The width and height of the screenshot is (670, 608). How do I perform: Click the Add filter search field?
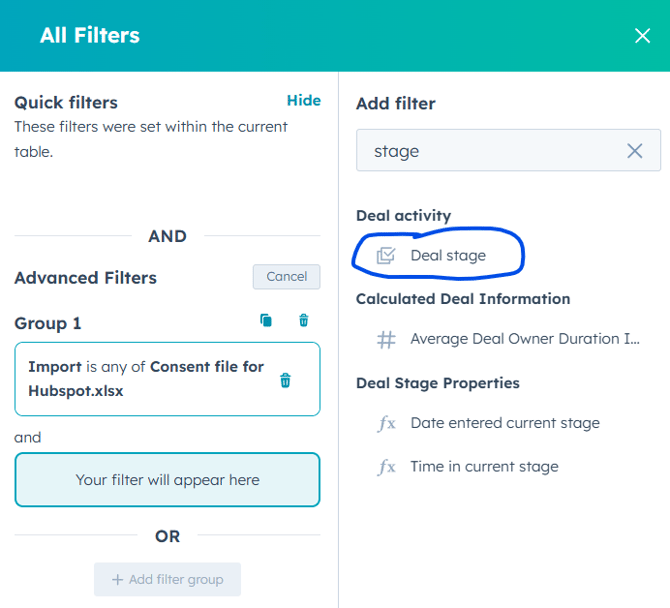click(490, 151)
